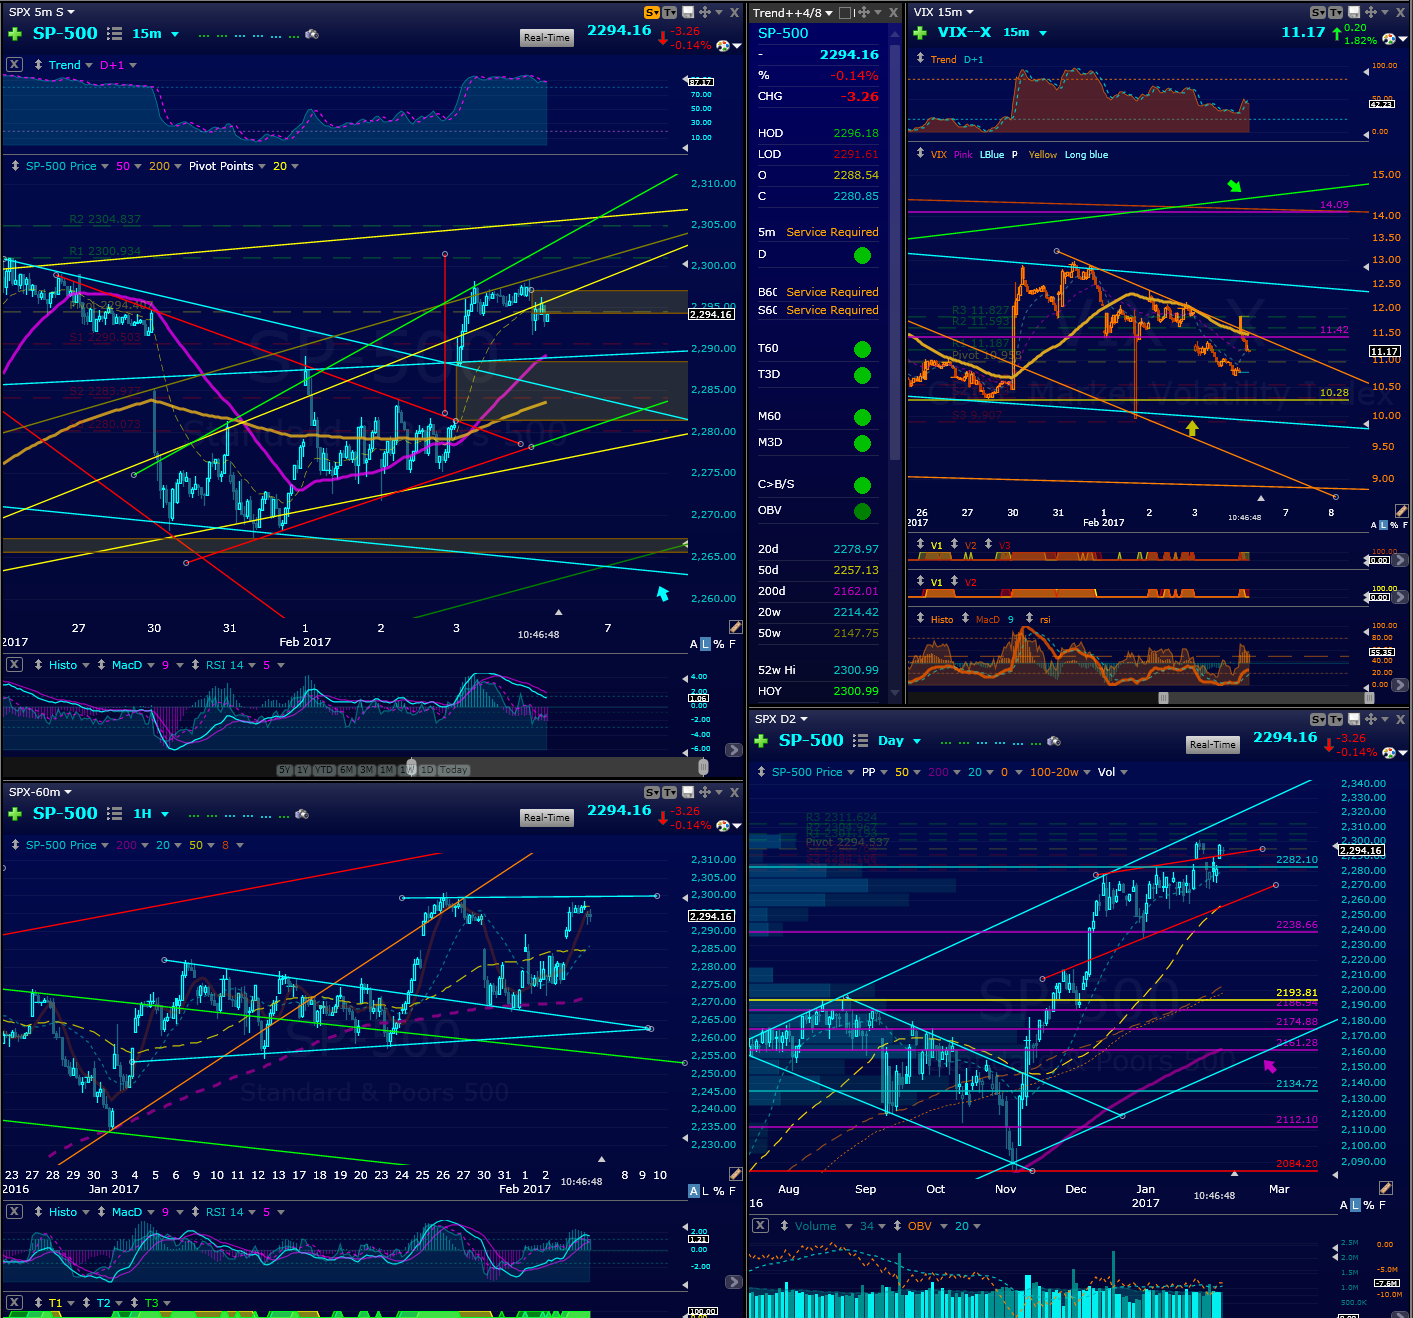
Task: Open SPX 5m S window title menu
Action: point(41,12)
